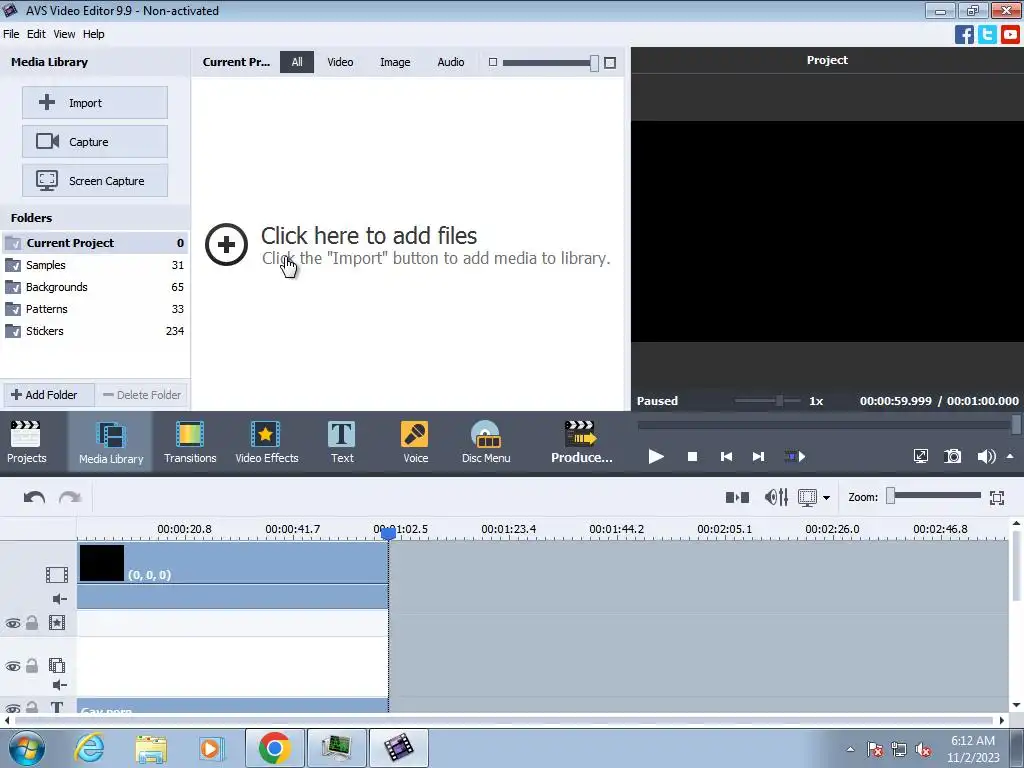Lock the video effects track

pyautogui.click(x=31, y=623)
